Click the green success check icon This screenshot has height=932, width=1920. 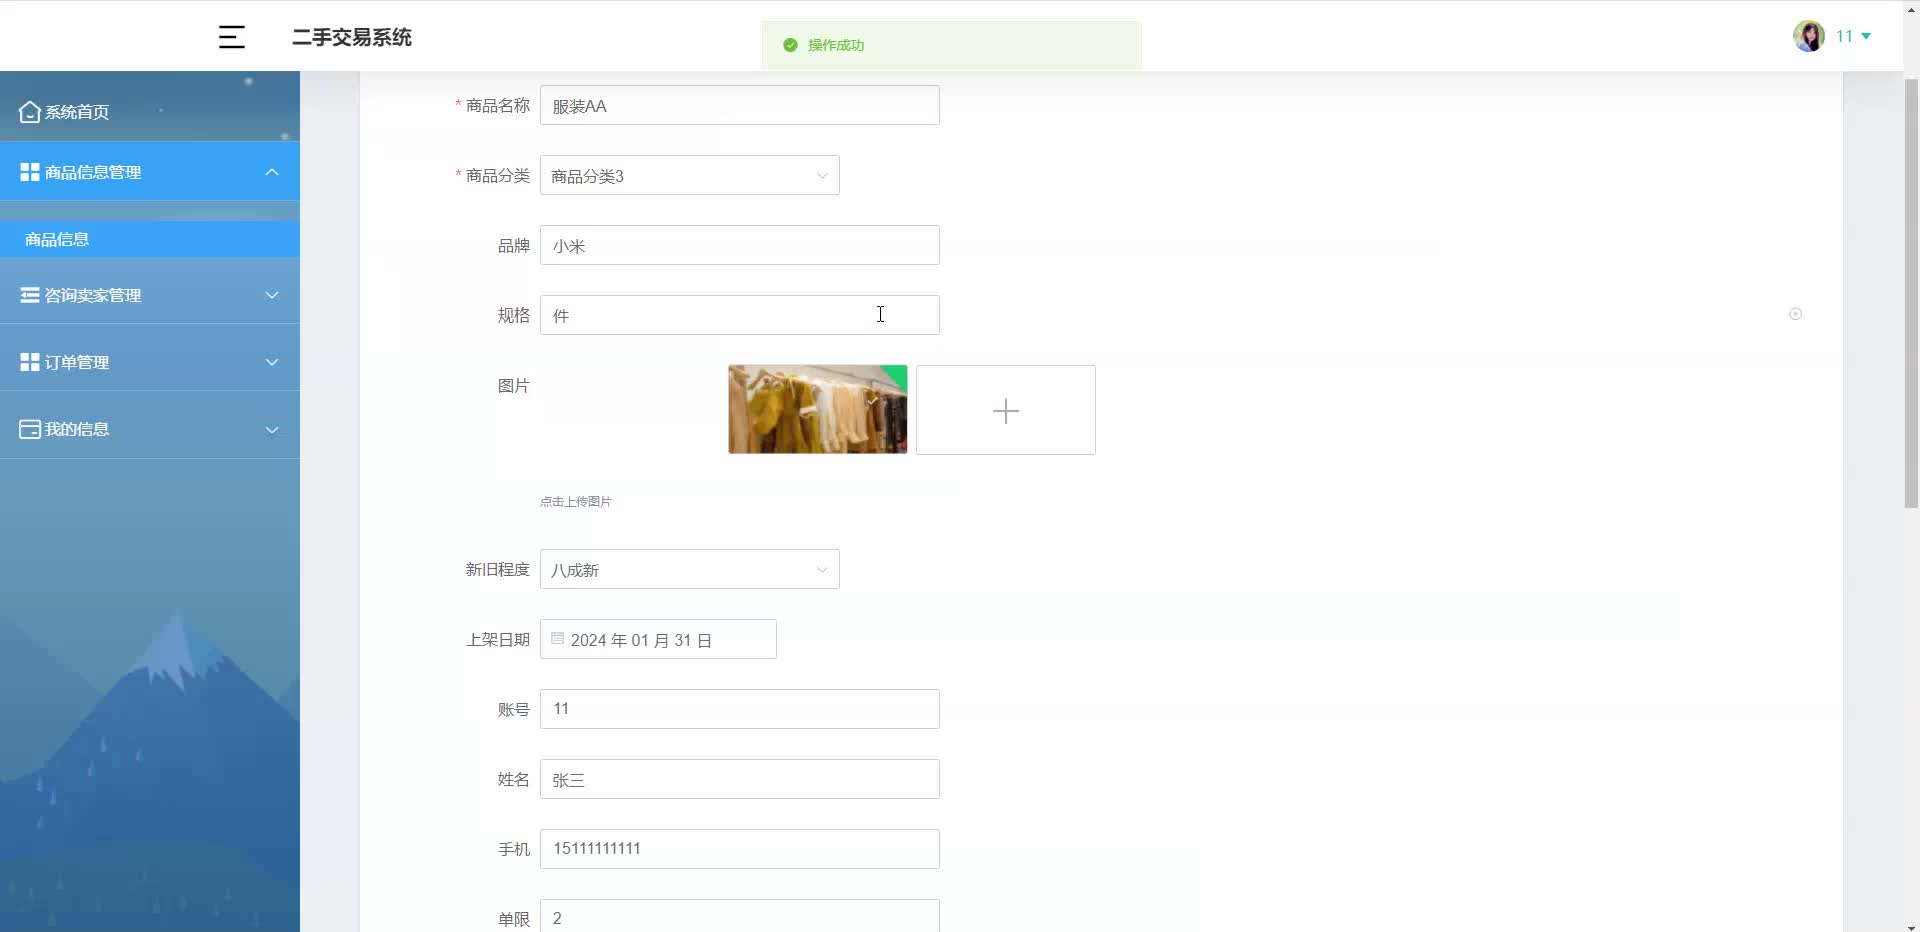790,45
